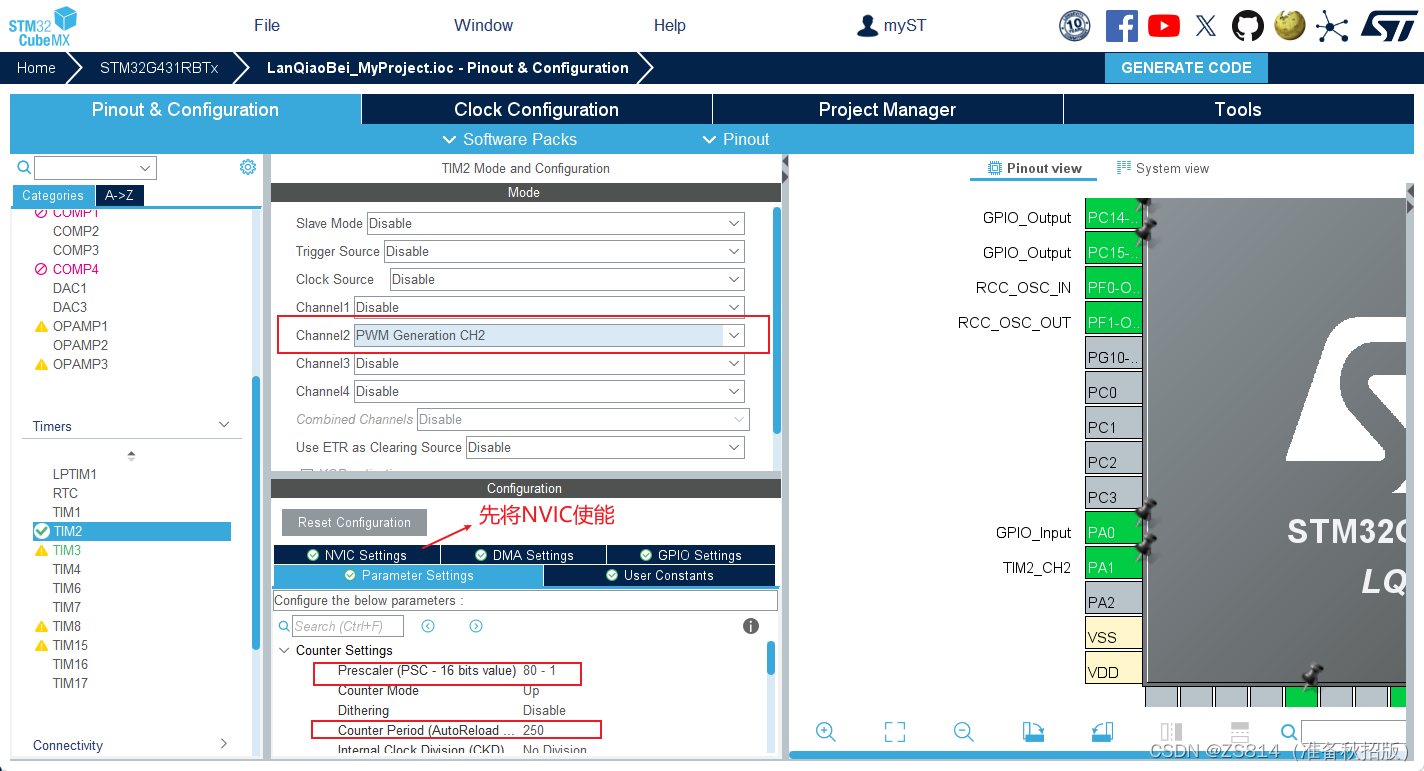Open the ST community network icon
This screenshot has height=771, width=1424.
1332,26
